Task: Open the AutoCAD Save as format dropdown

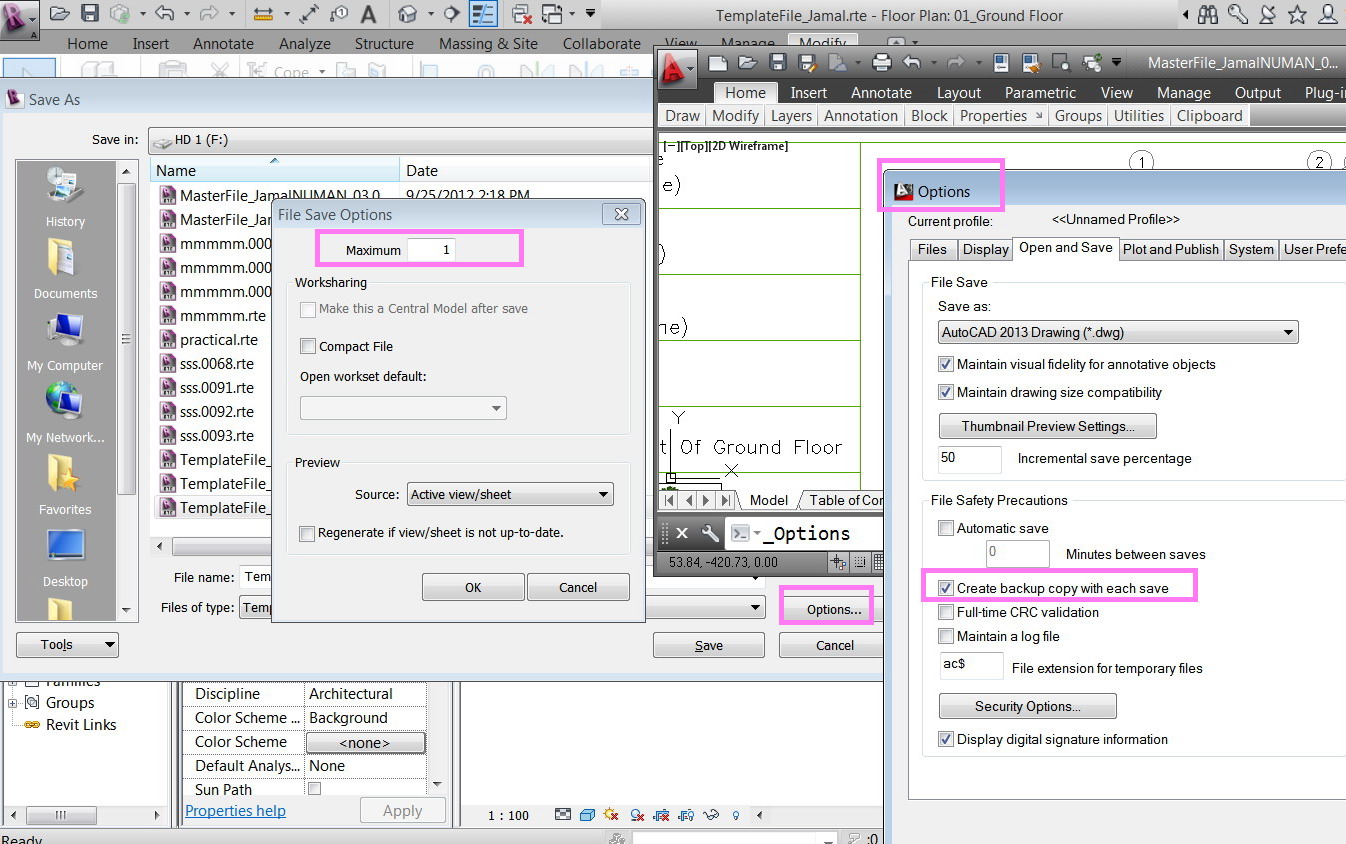Action: tap(1117, 332)
